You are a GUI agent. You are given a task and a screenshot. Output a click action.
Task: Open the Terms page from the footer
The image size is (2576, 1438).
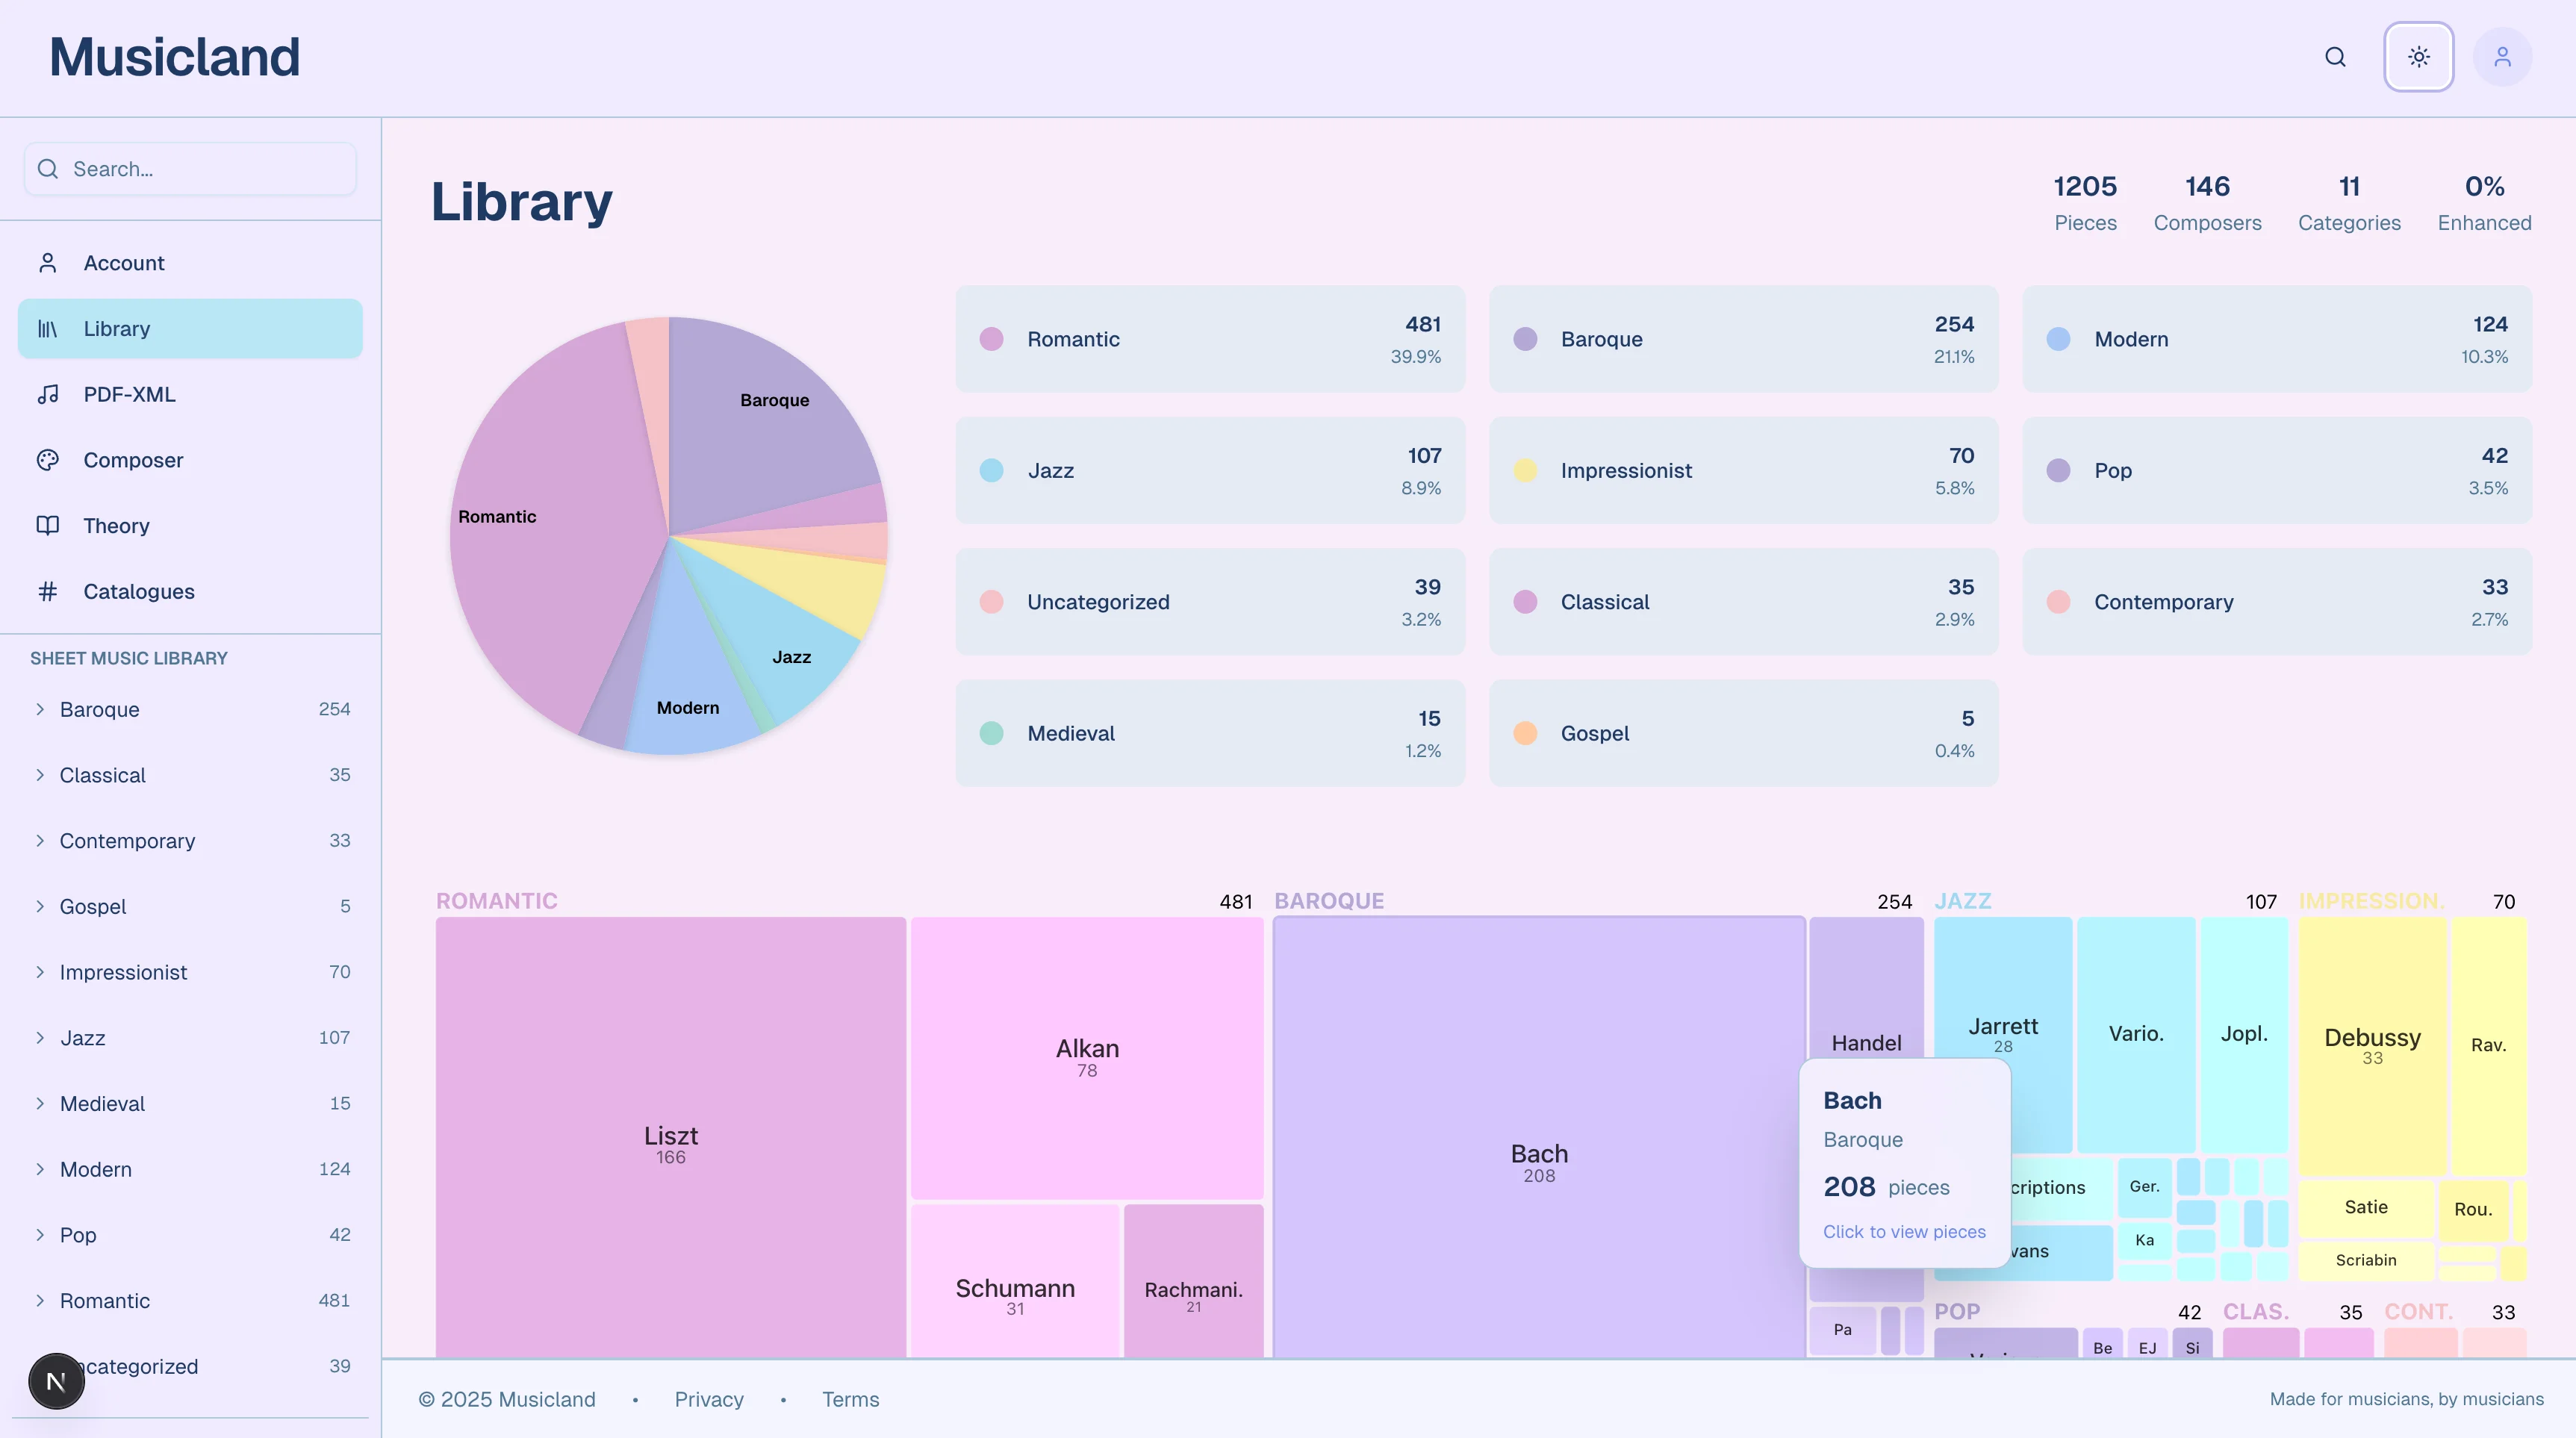pos(850,1400)
